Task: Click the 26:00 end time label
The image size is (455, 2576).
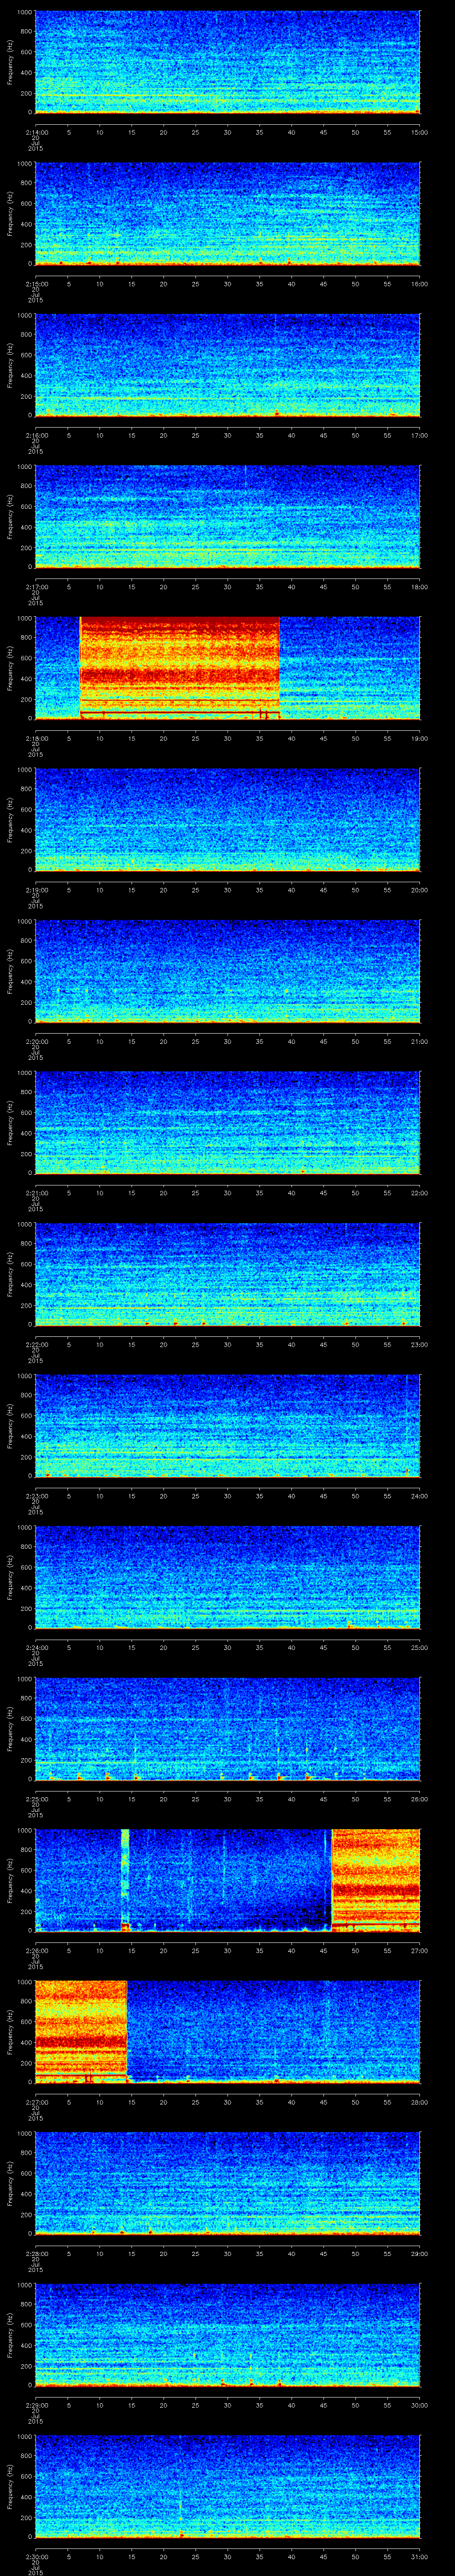Action: (419, 1798)
